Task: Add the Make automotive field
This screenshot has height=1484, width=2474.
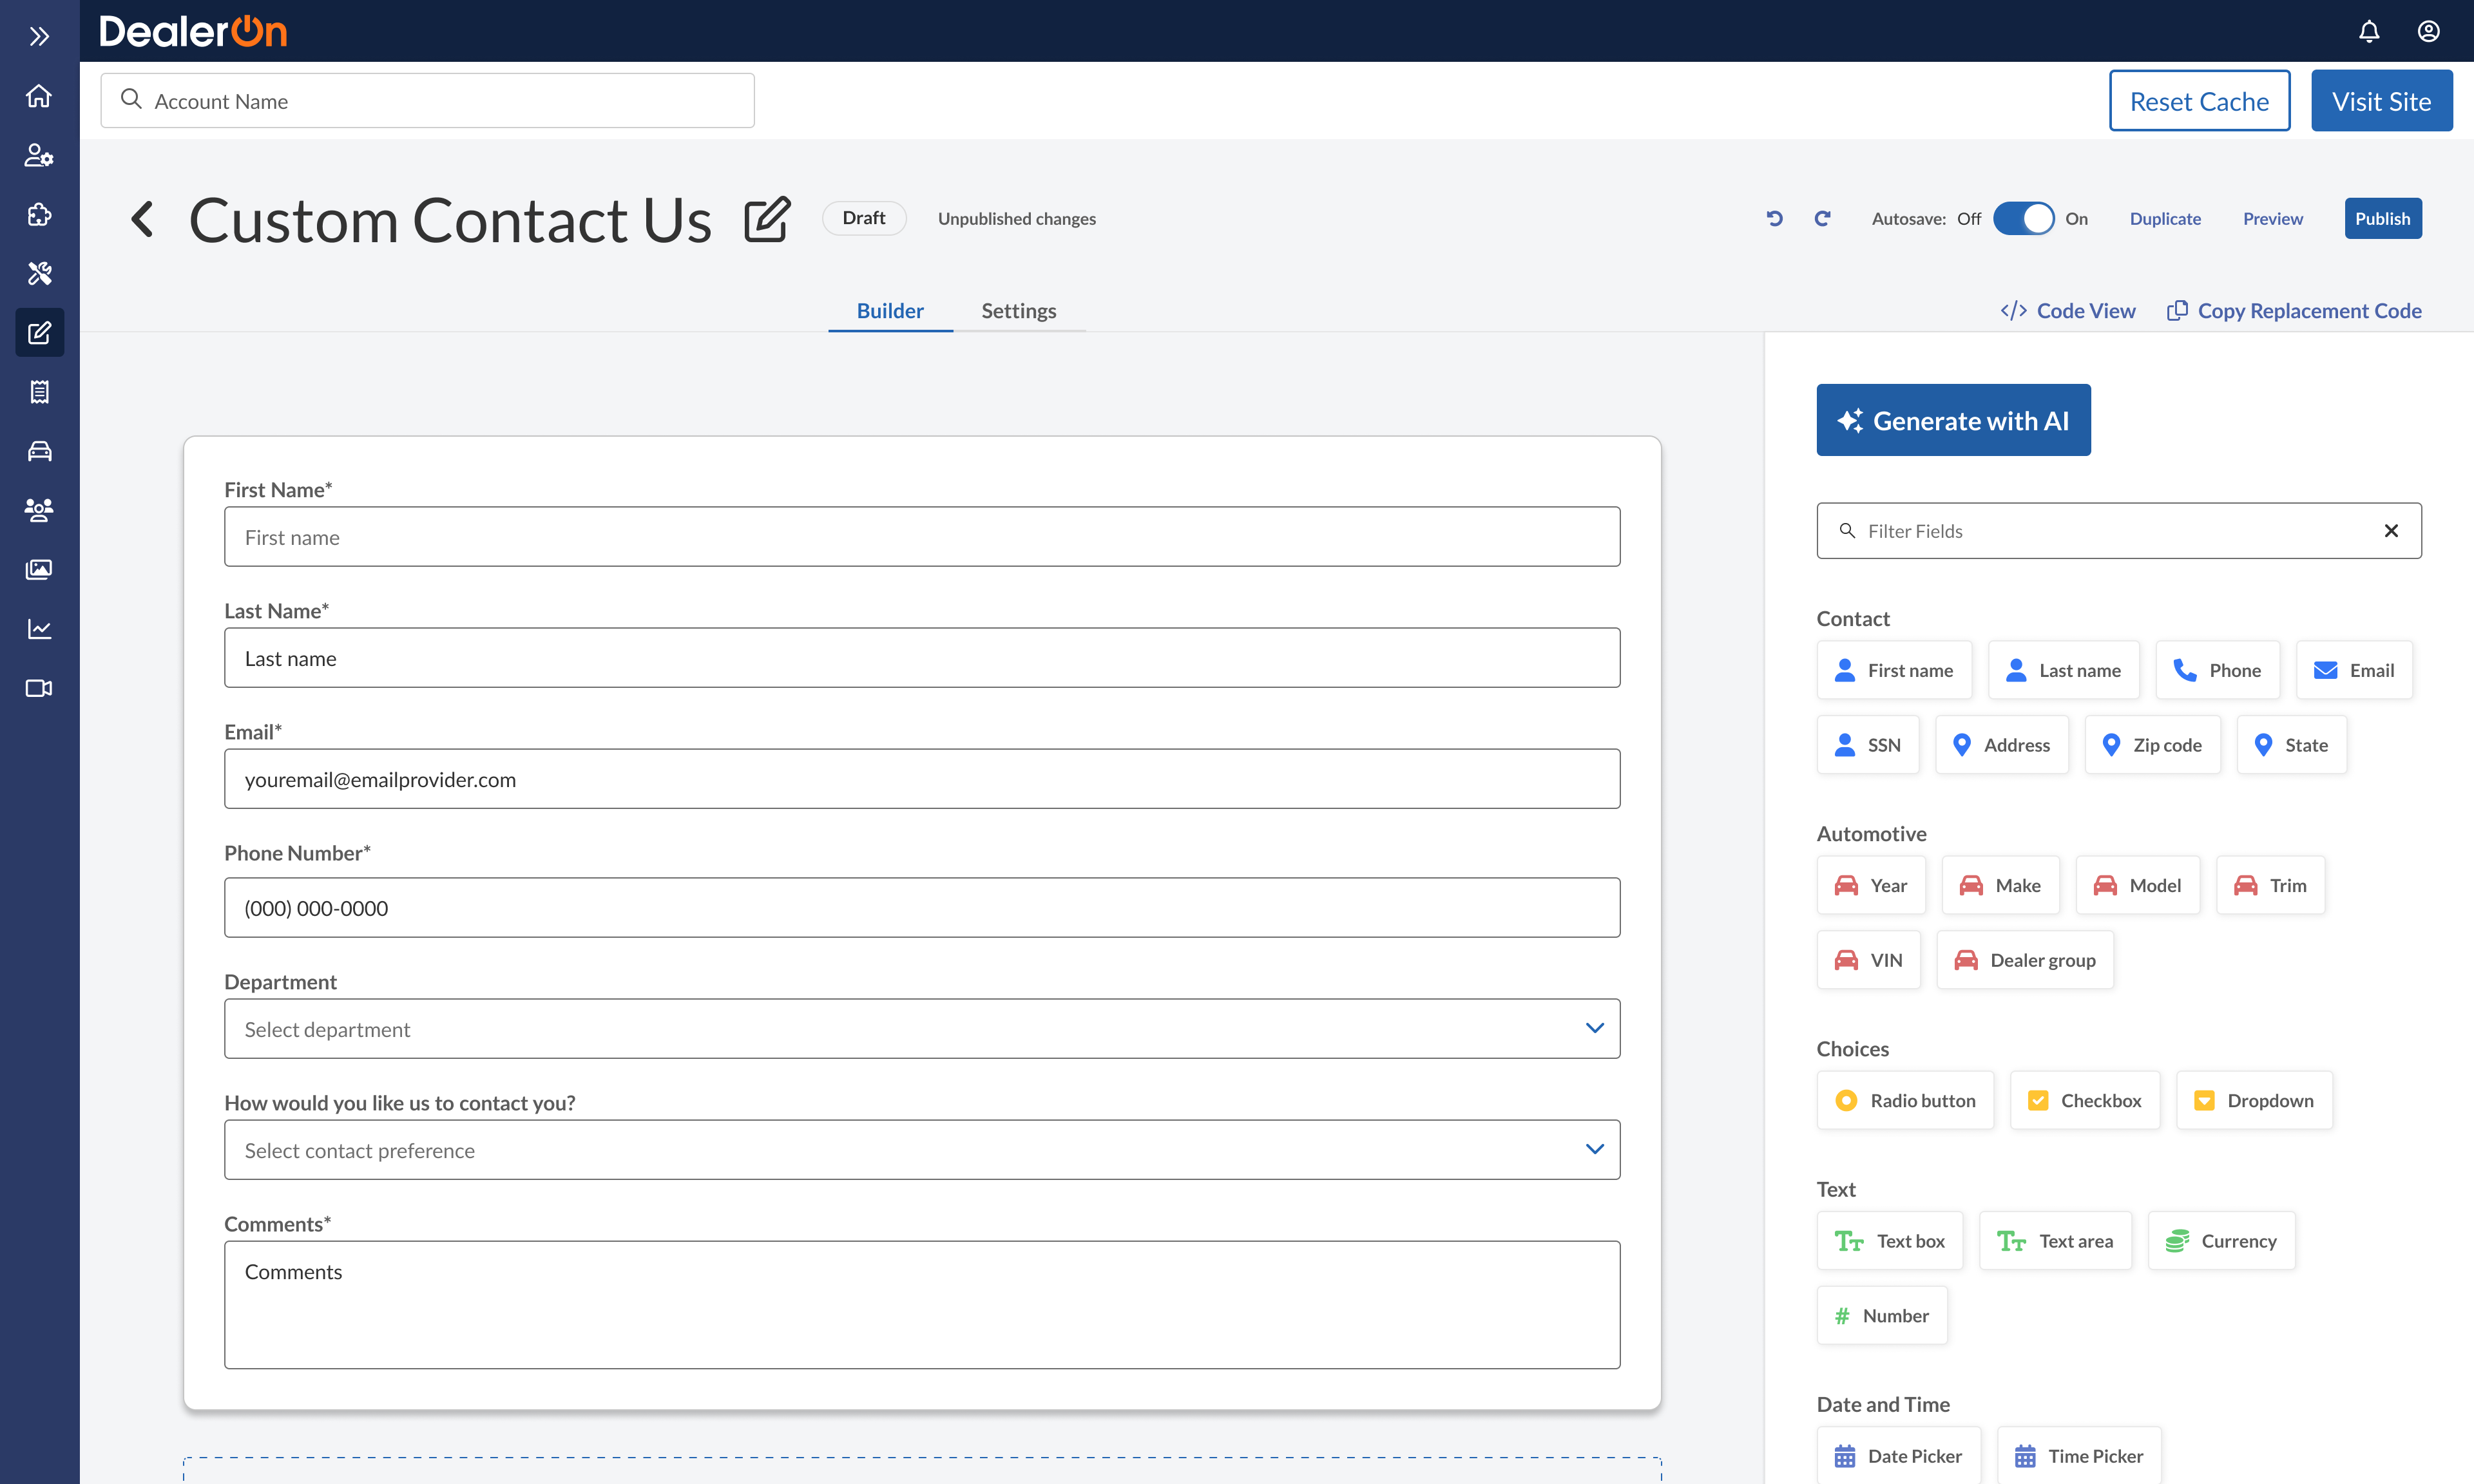Action: (x=2000, y=885)
